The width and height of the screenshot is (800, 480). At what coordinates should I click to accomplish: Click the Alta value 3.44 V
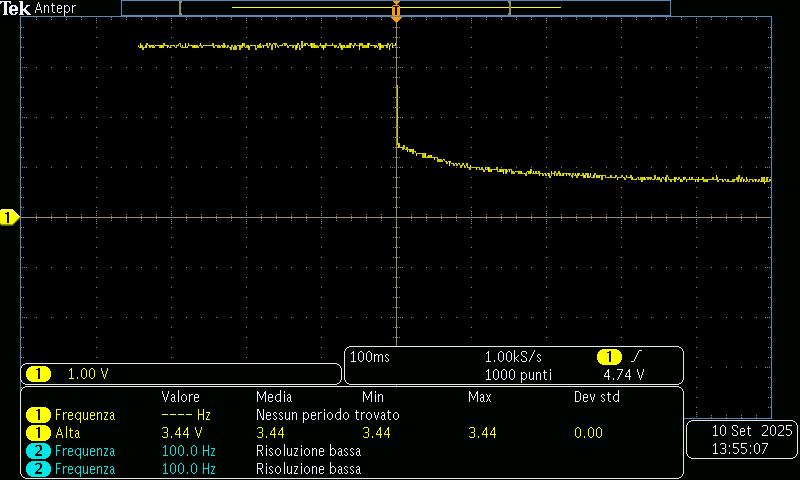tap(182, 433)
